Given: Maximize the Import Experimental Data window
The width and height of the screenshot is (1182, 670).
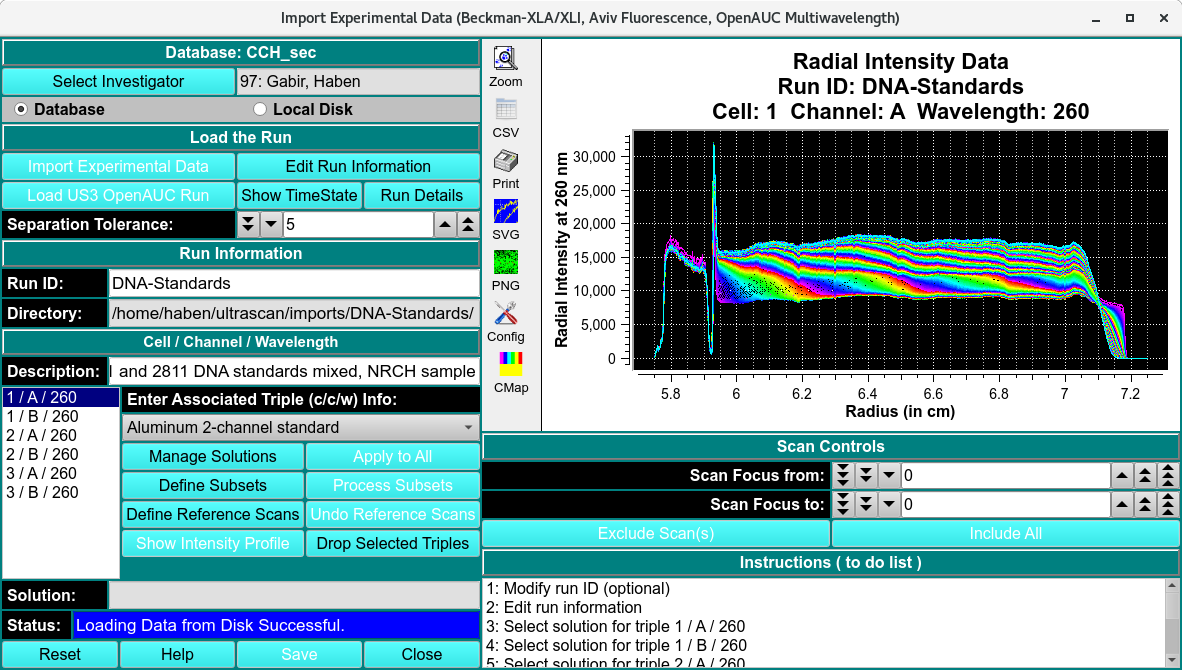Looking at the screenshot, I should [1129, 17].
